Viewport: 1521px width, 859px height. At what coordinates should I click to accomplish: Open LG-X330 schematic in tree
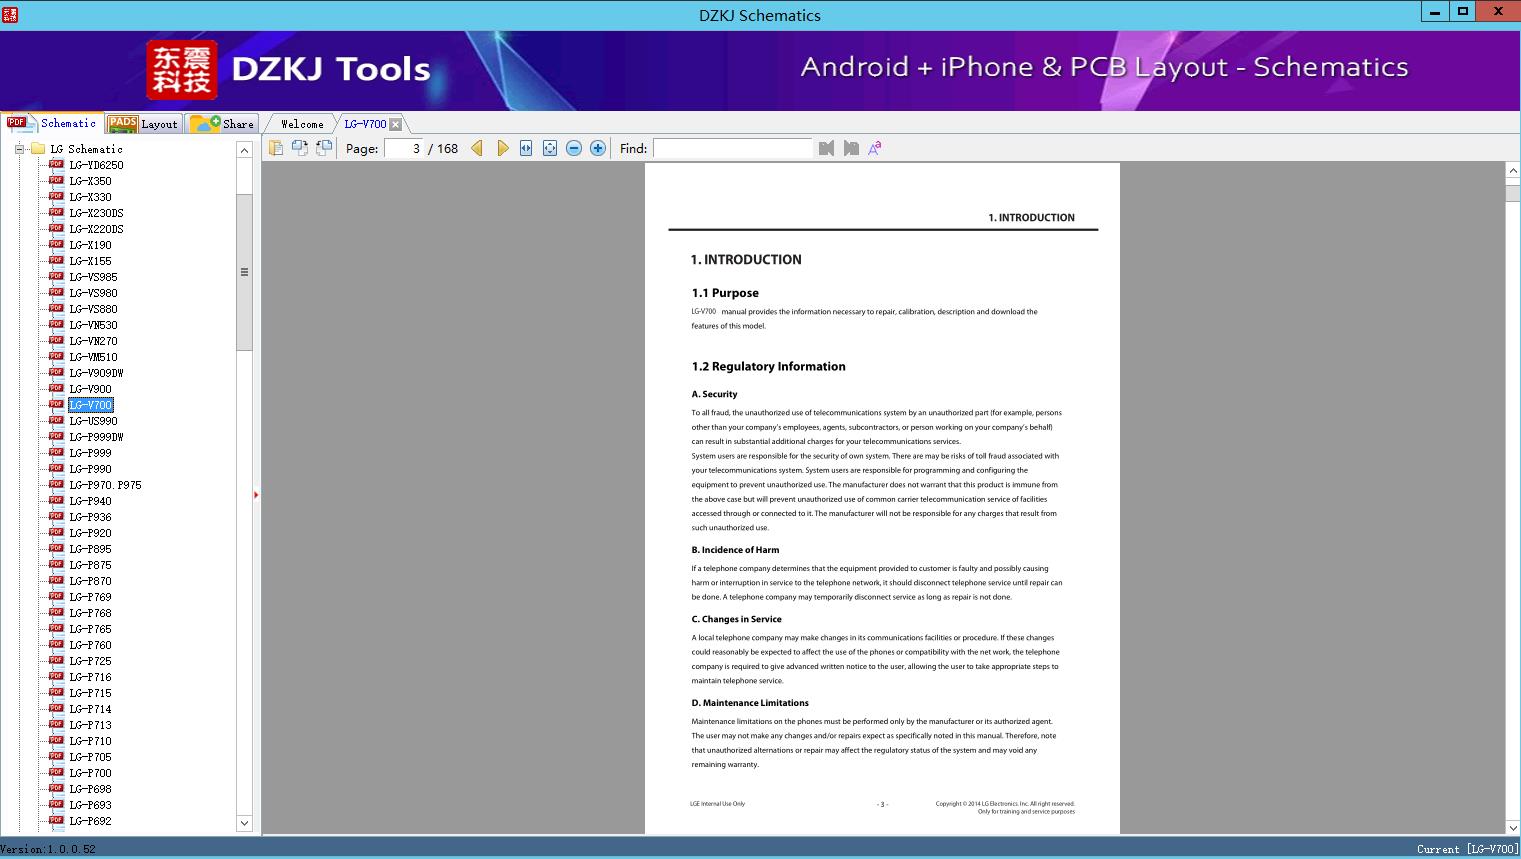90,197
